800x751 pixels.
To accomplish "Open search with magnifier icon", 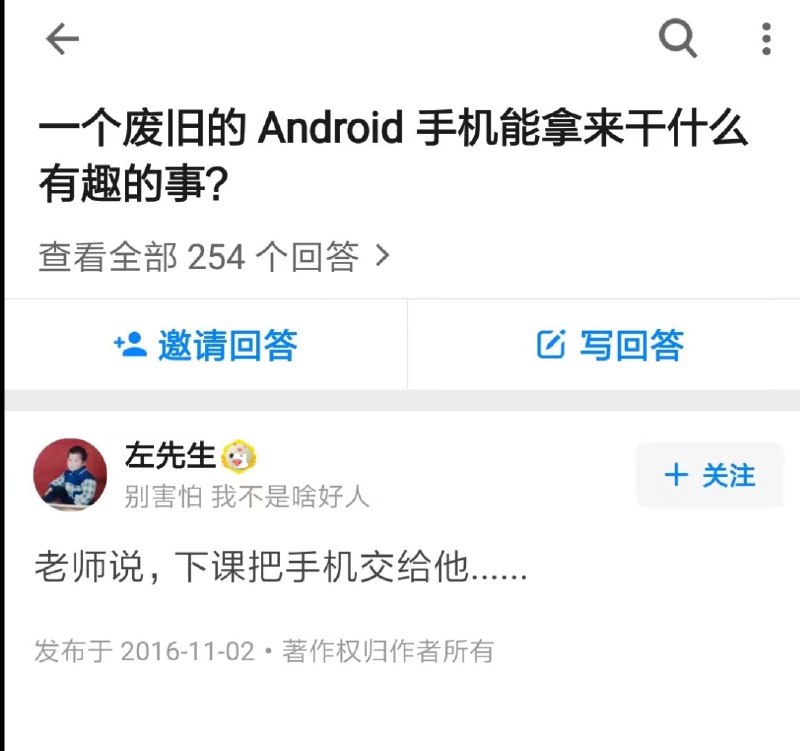I will pos(678,38).
